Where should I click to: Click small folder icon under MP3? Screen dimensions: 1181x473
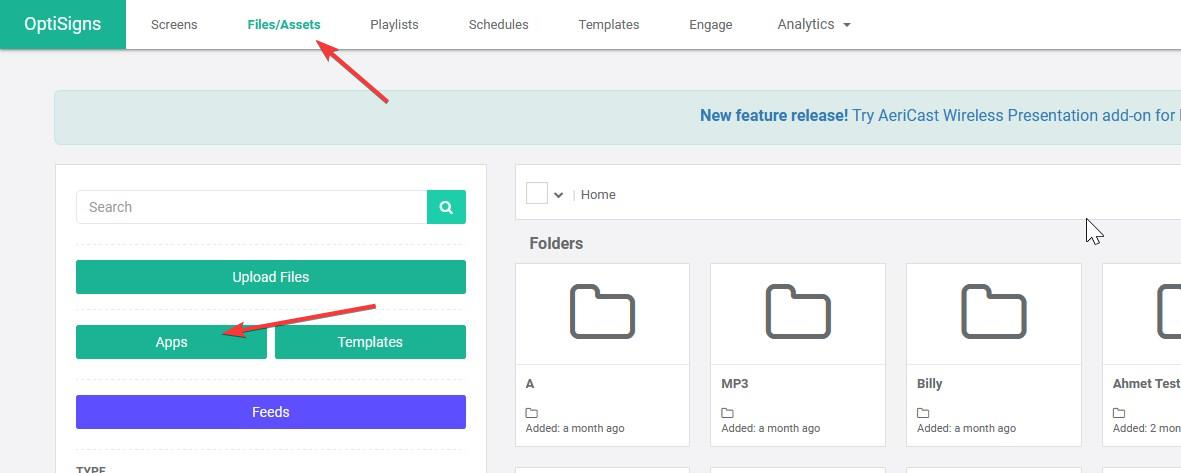727,413
